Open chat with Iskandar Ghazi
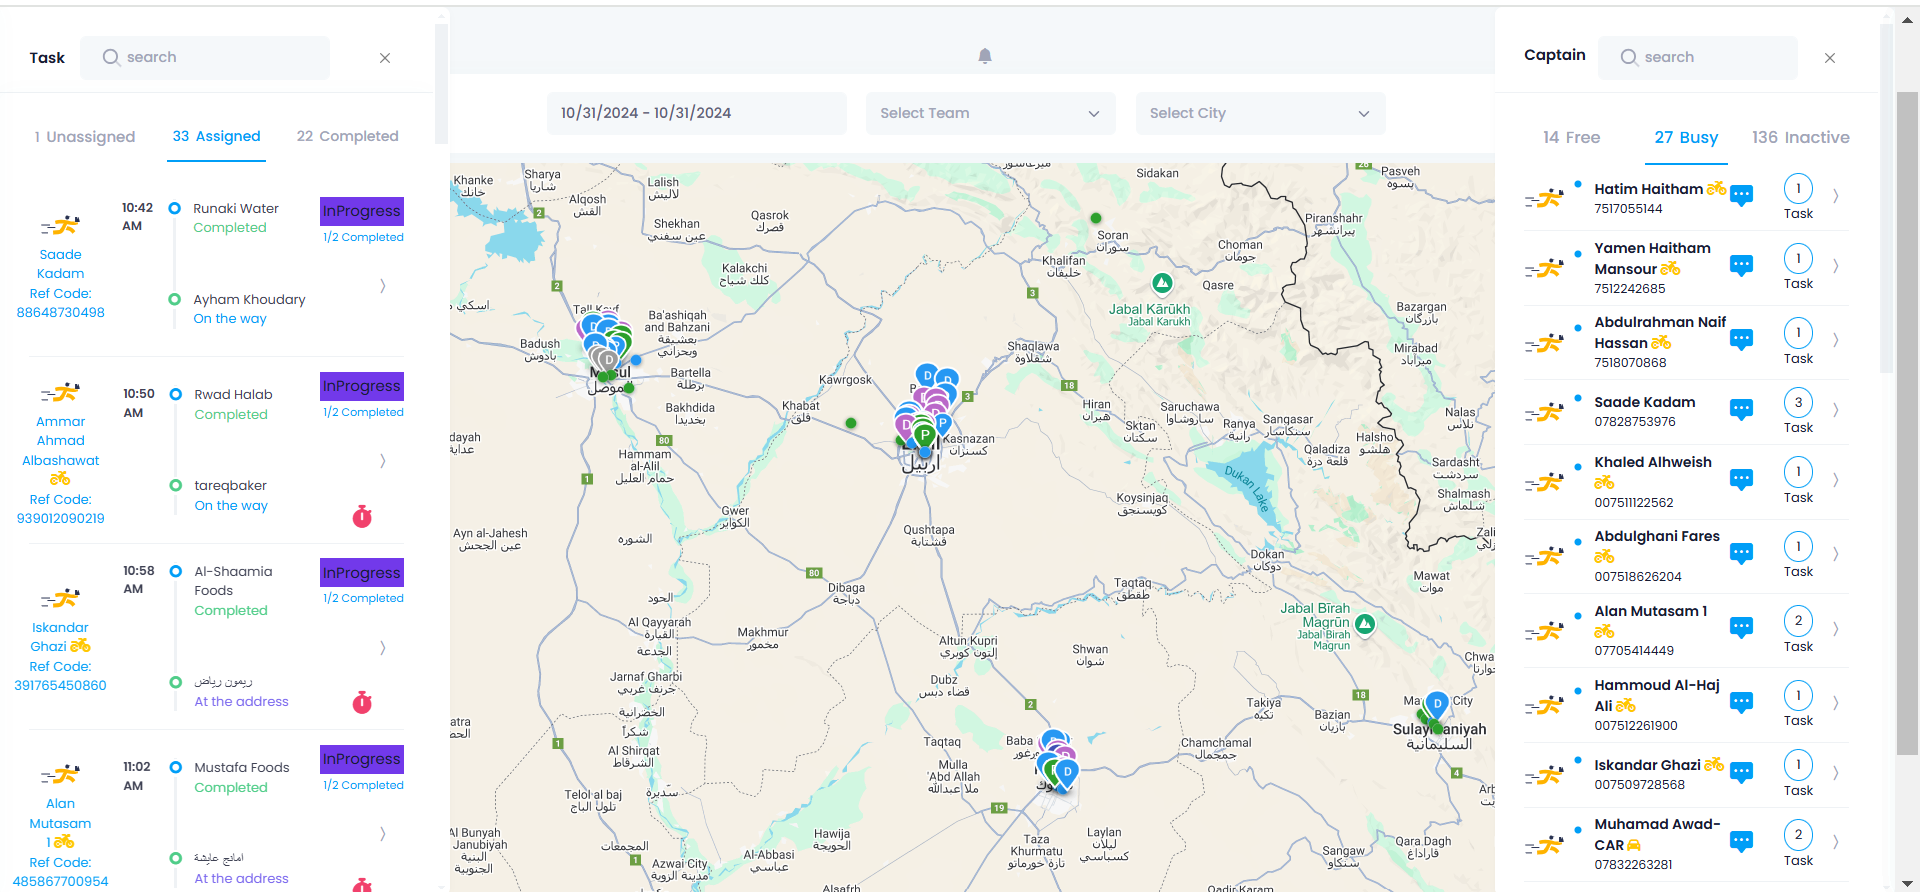Viewport: 1920px width, 892px height. 1741,772
